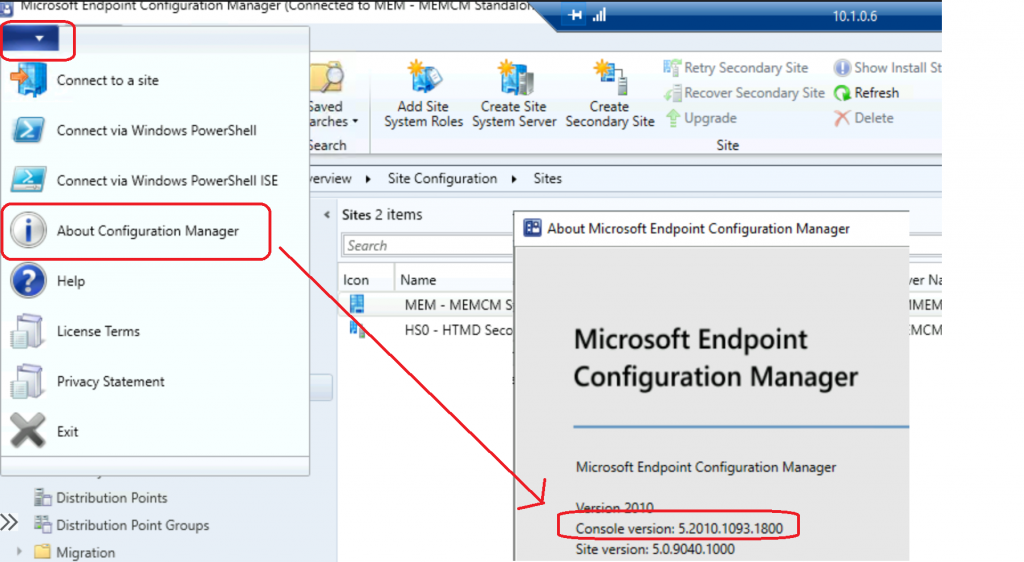Click Create Secondary Site icon
The height and width of the screenshot is (562, 1024).
(611, 77)
